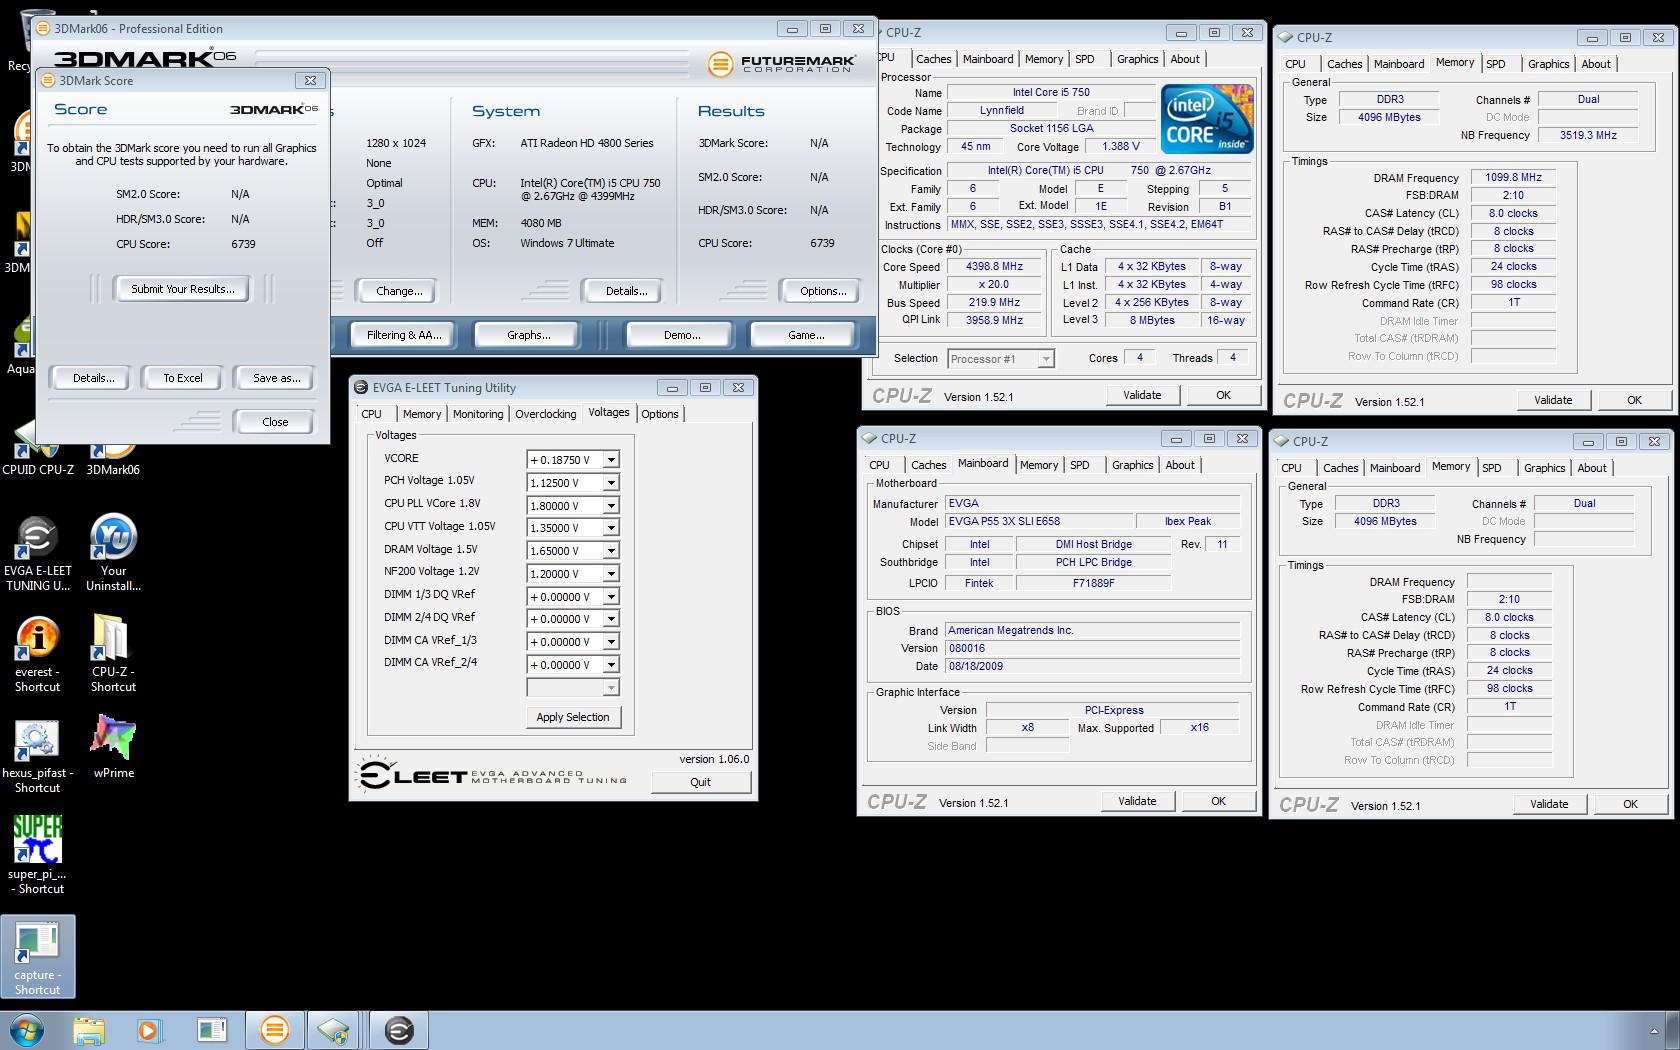This screenshot has width=1680, height=1050.
Task: Click Options button under Results
Action: (823, 291)
